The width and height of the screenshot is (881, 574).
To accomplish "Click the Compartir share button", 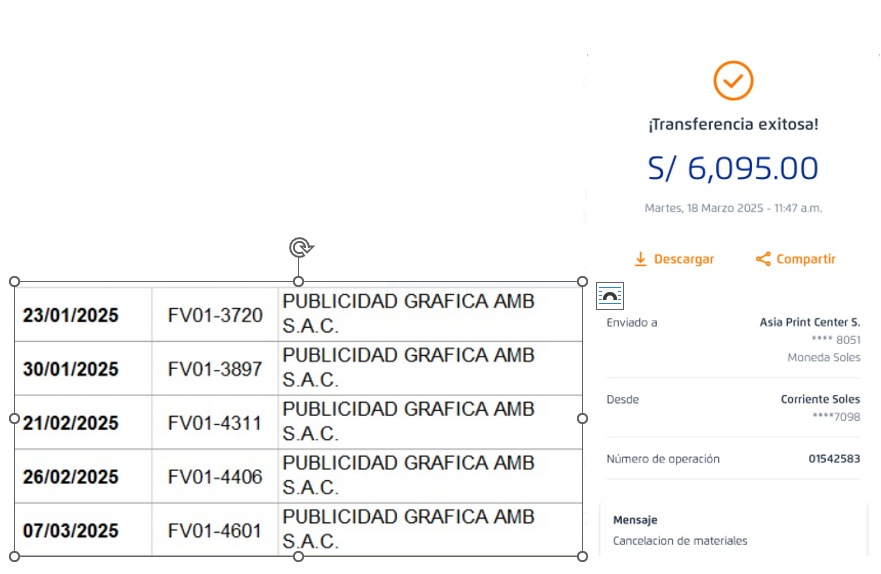I will [795, 259].
